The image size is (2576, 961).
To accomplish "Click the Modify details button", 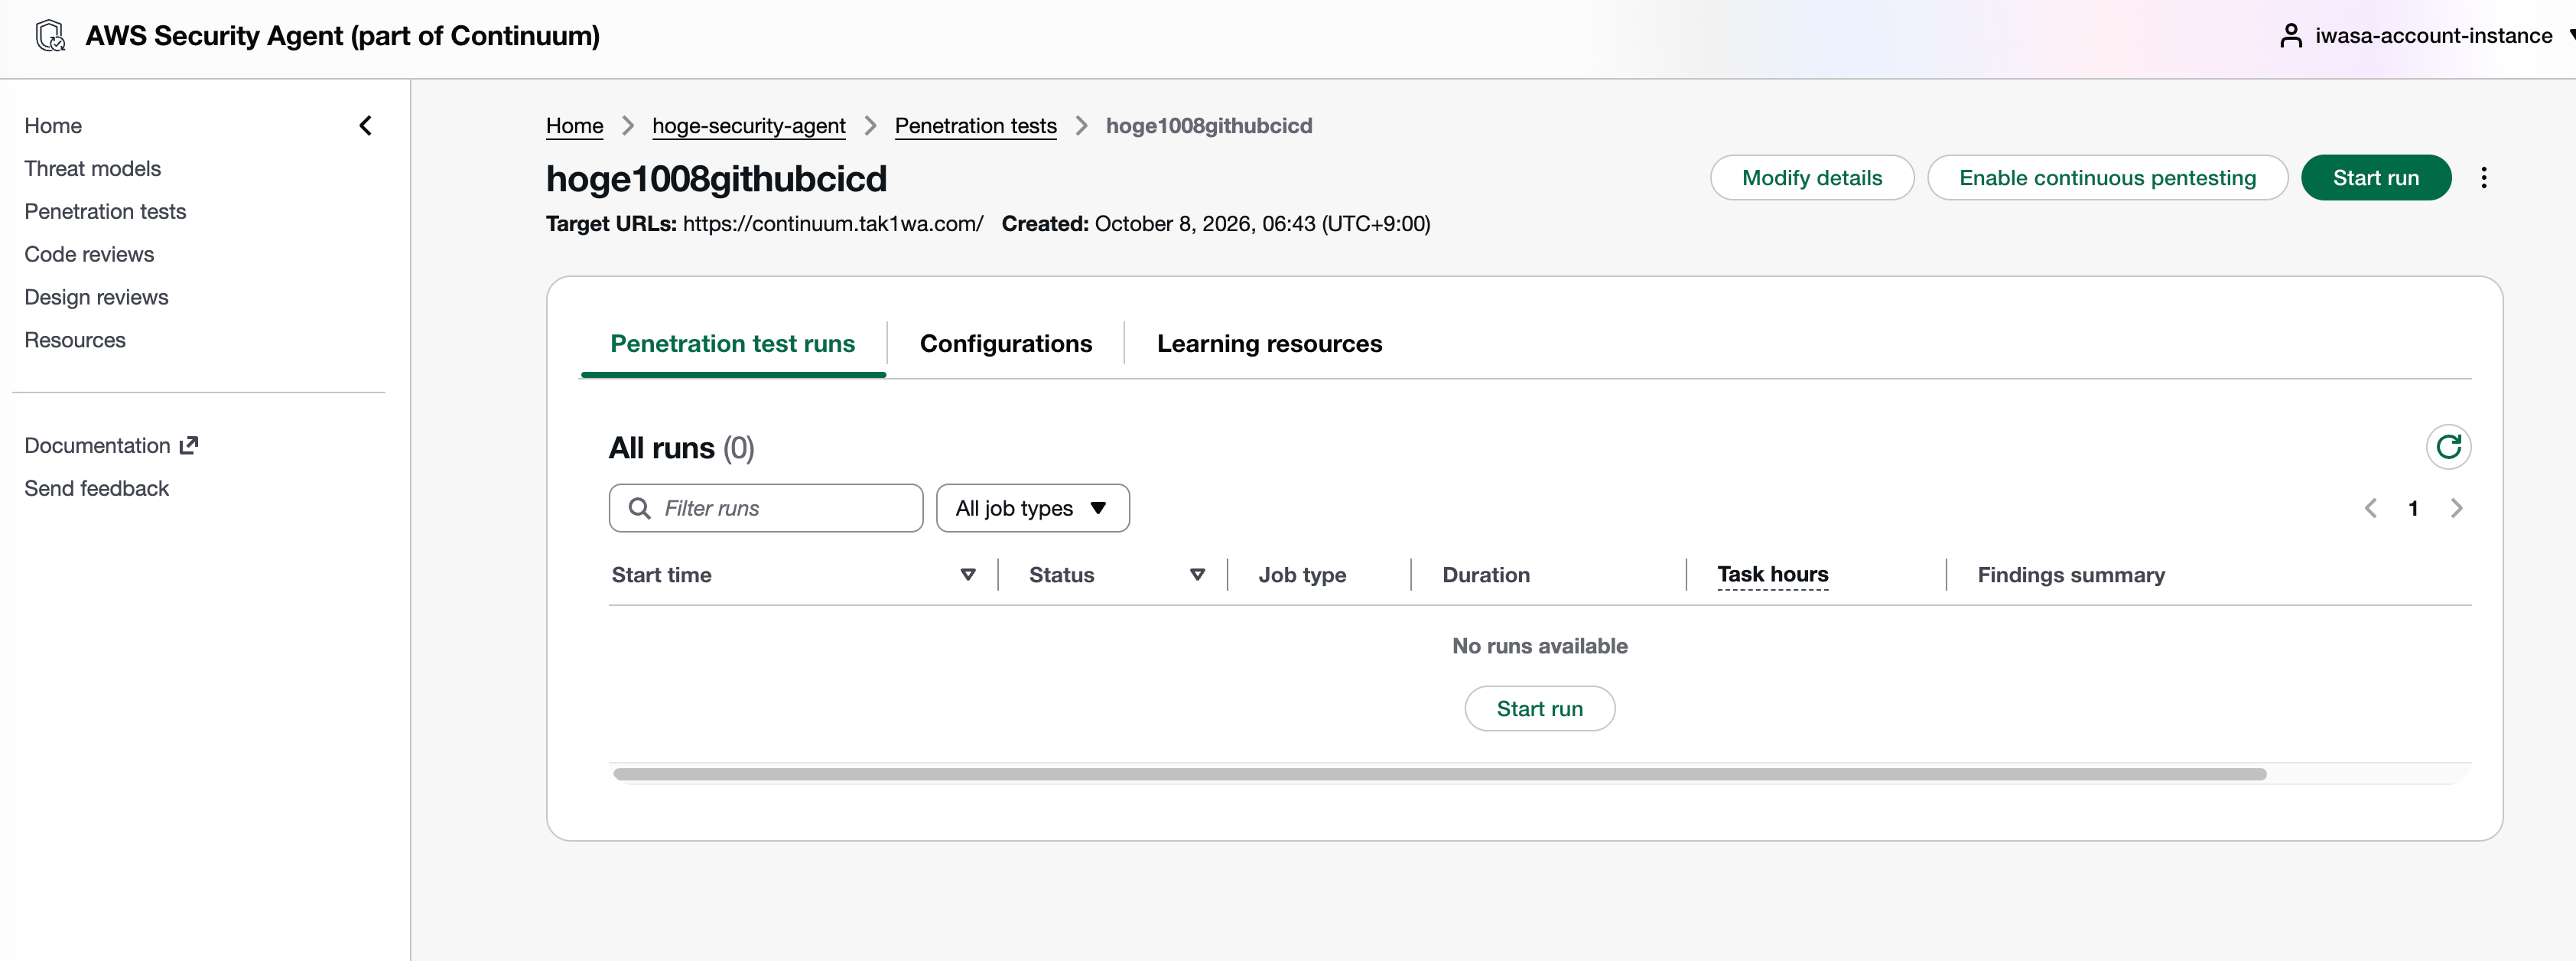I will point(1811,178).
